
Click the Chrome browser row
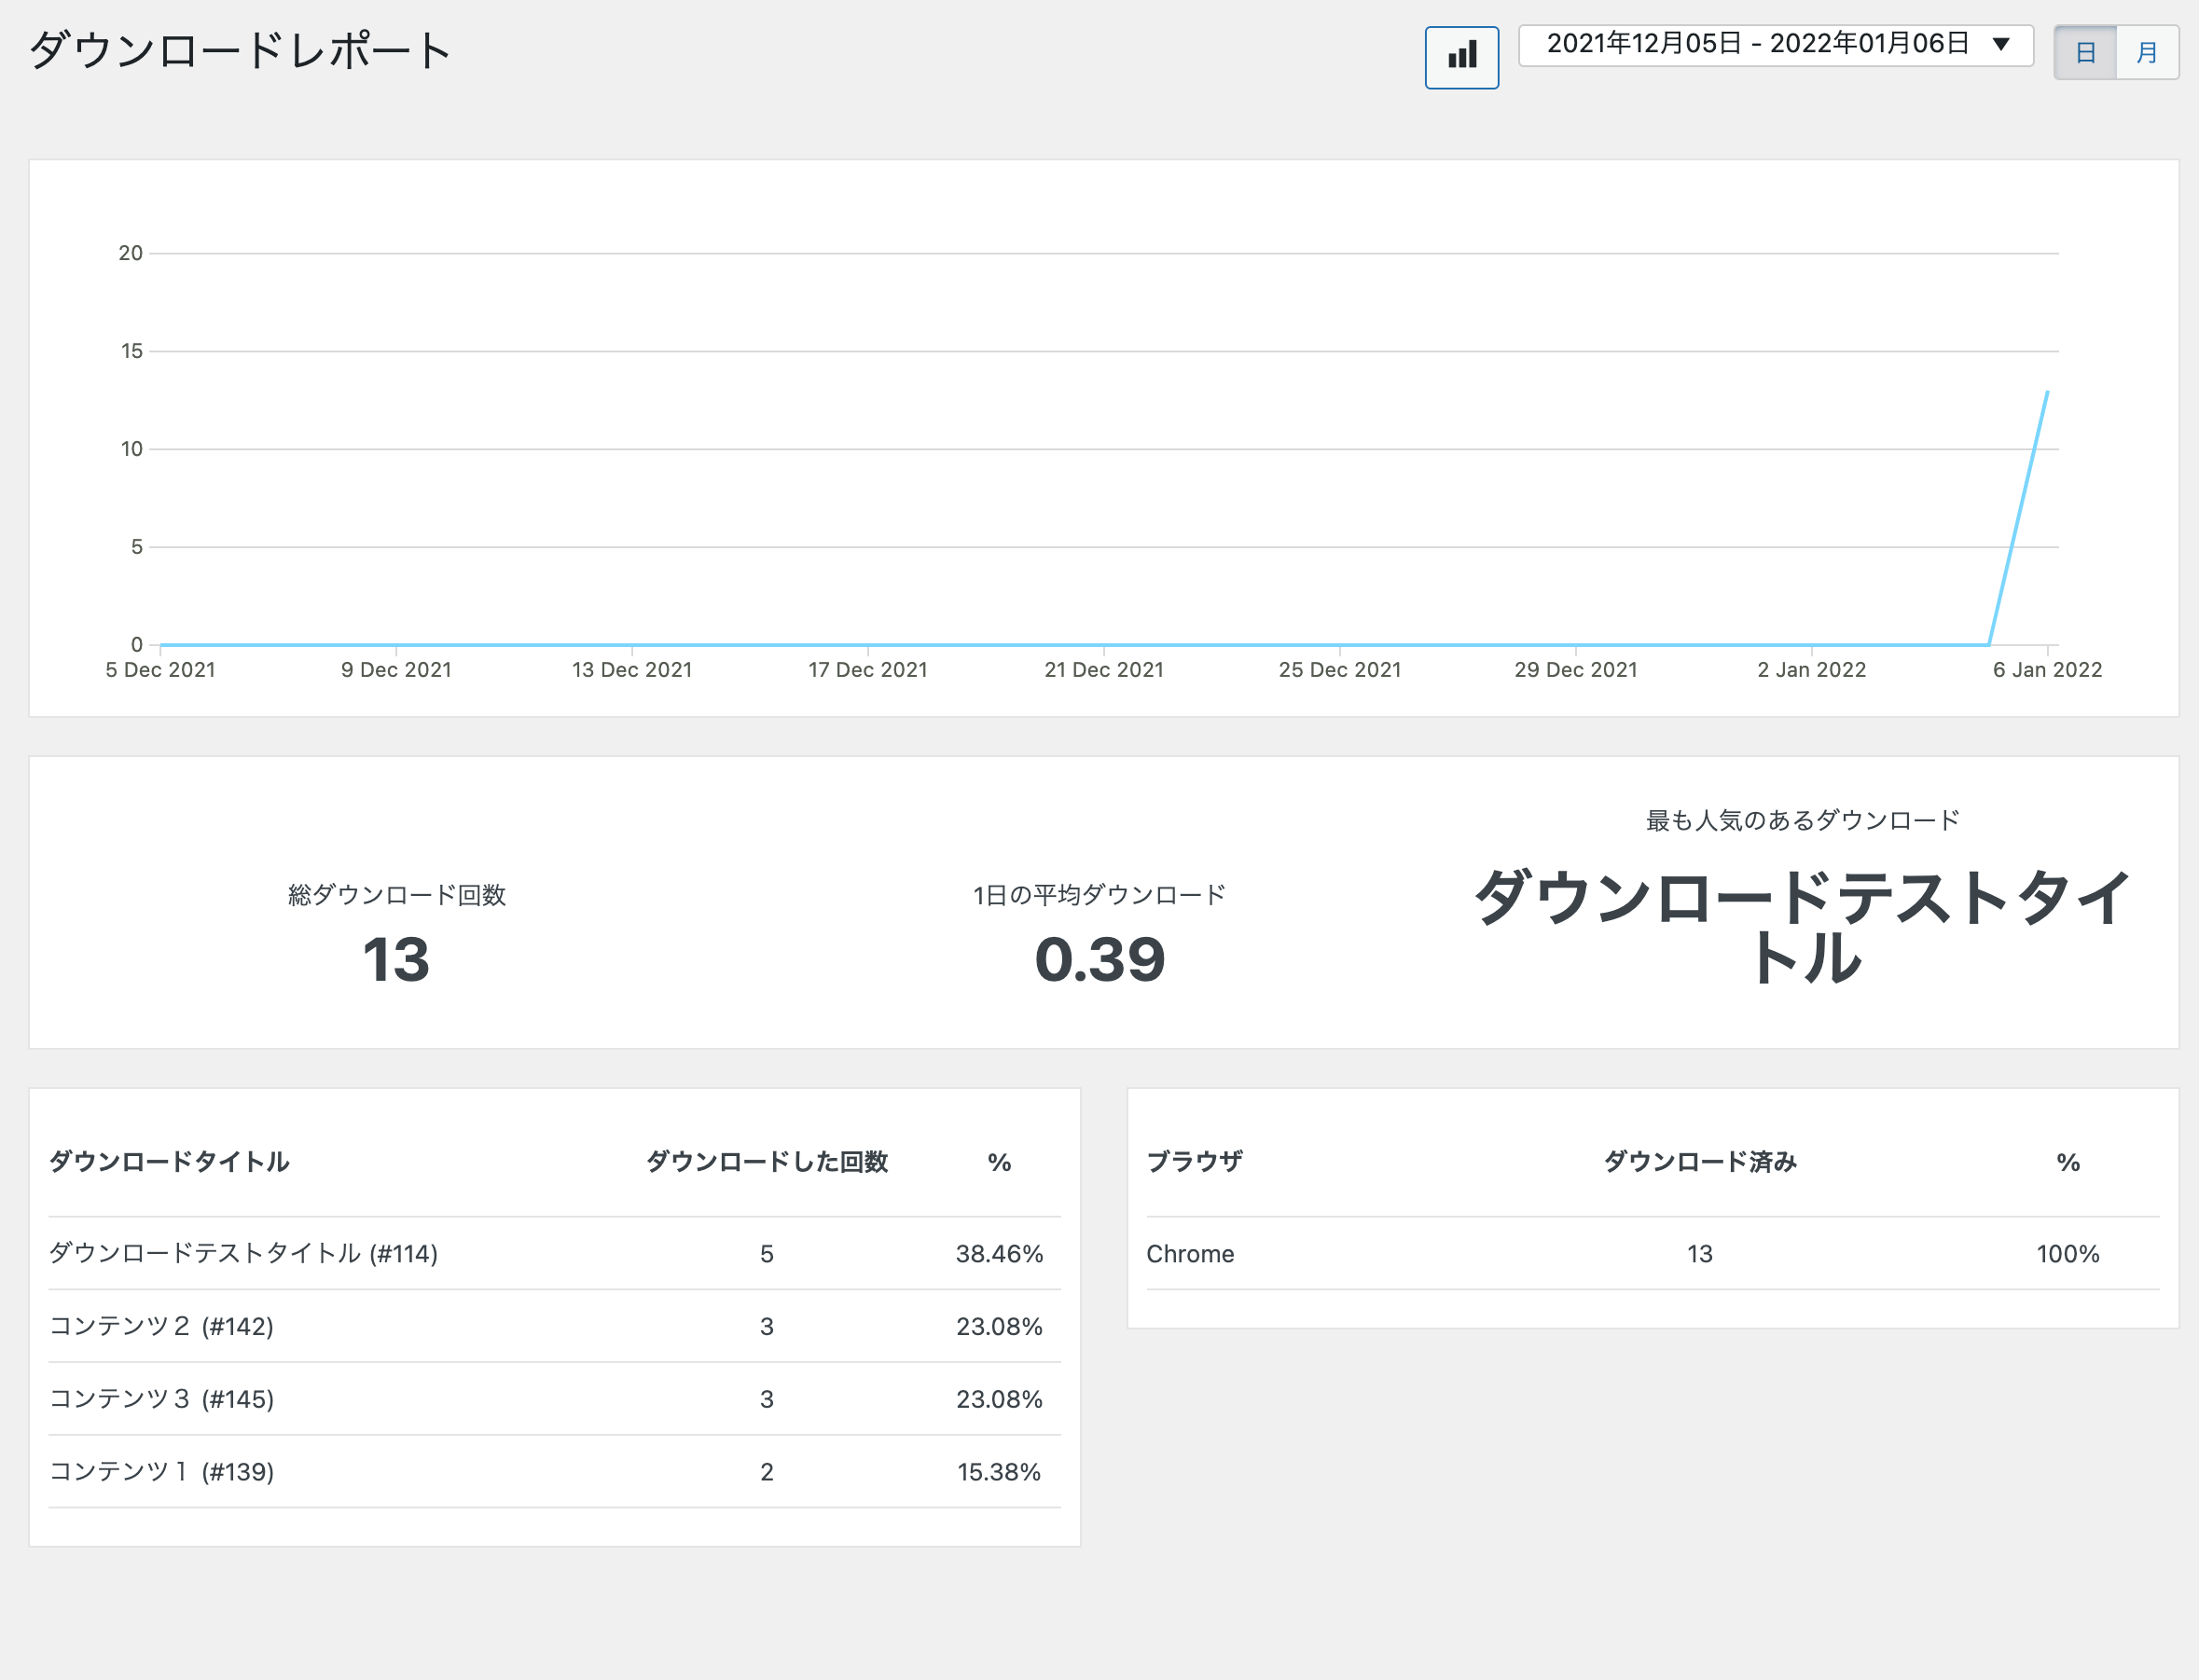tap(1653, 1254)
